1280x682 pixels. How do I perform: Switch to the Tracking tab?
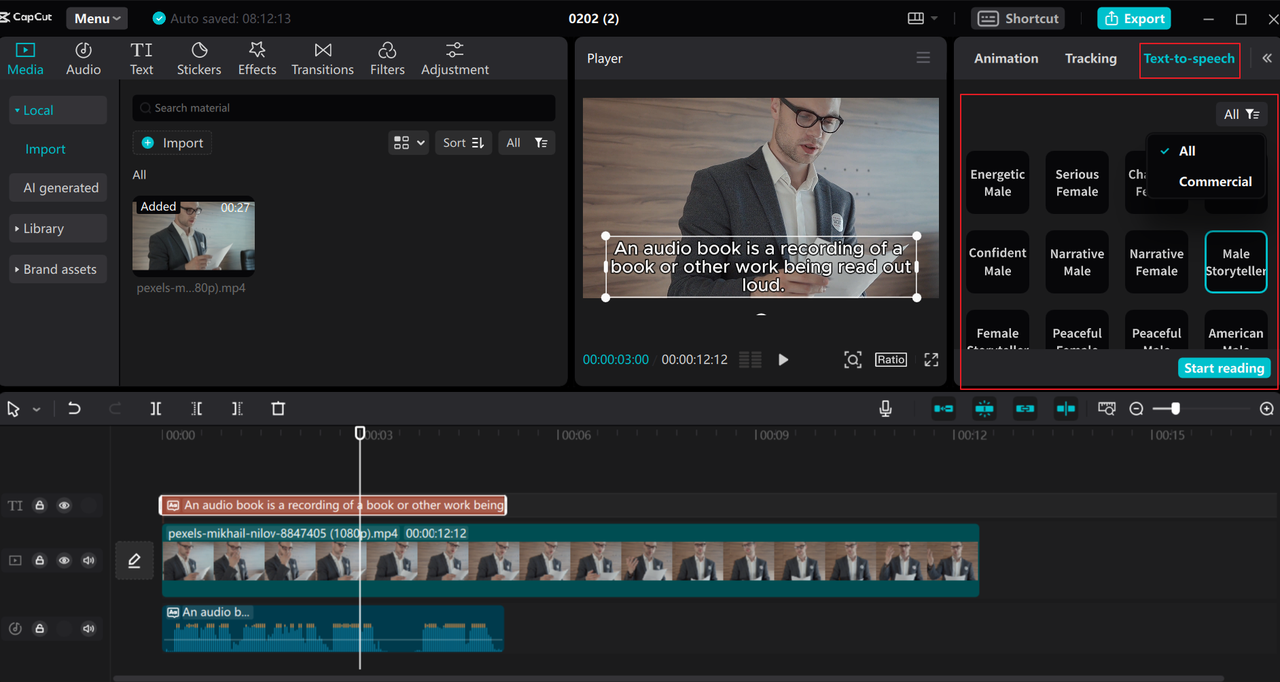pyautogui.click(x=1091, y=58)
